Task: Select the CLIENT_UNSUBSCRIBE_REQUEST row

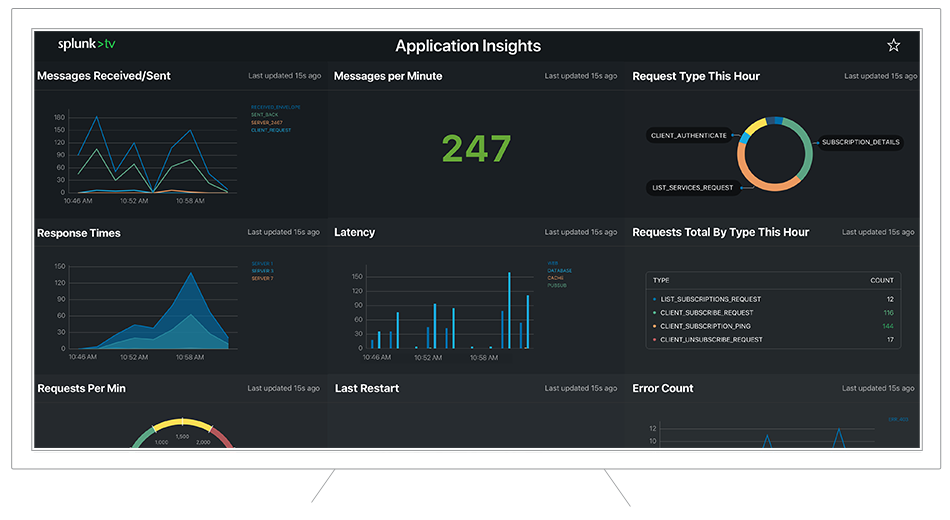Action: 773,339
